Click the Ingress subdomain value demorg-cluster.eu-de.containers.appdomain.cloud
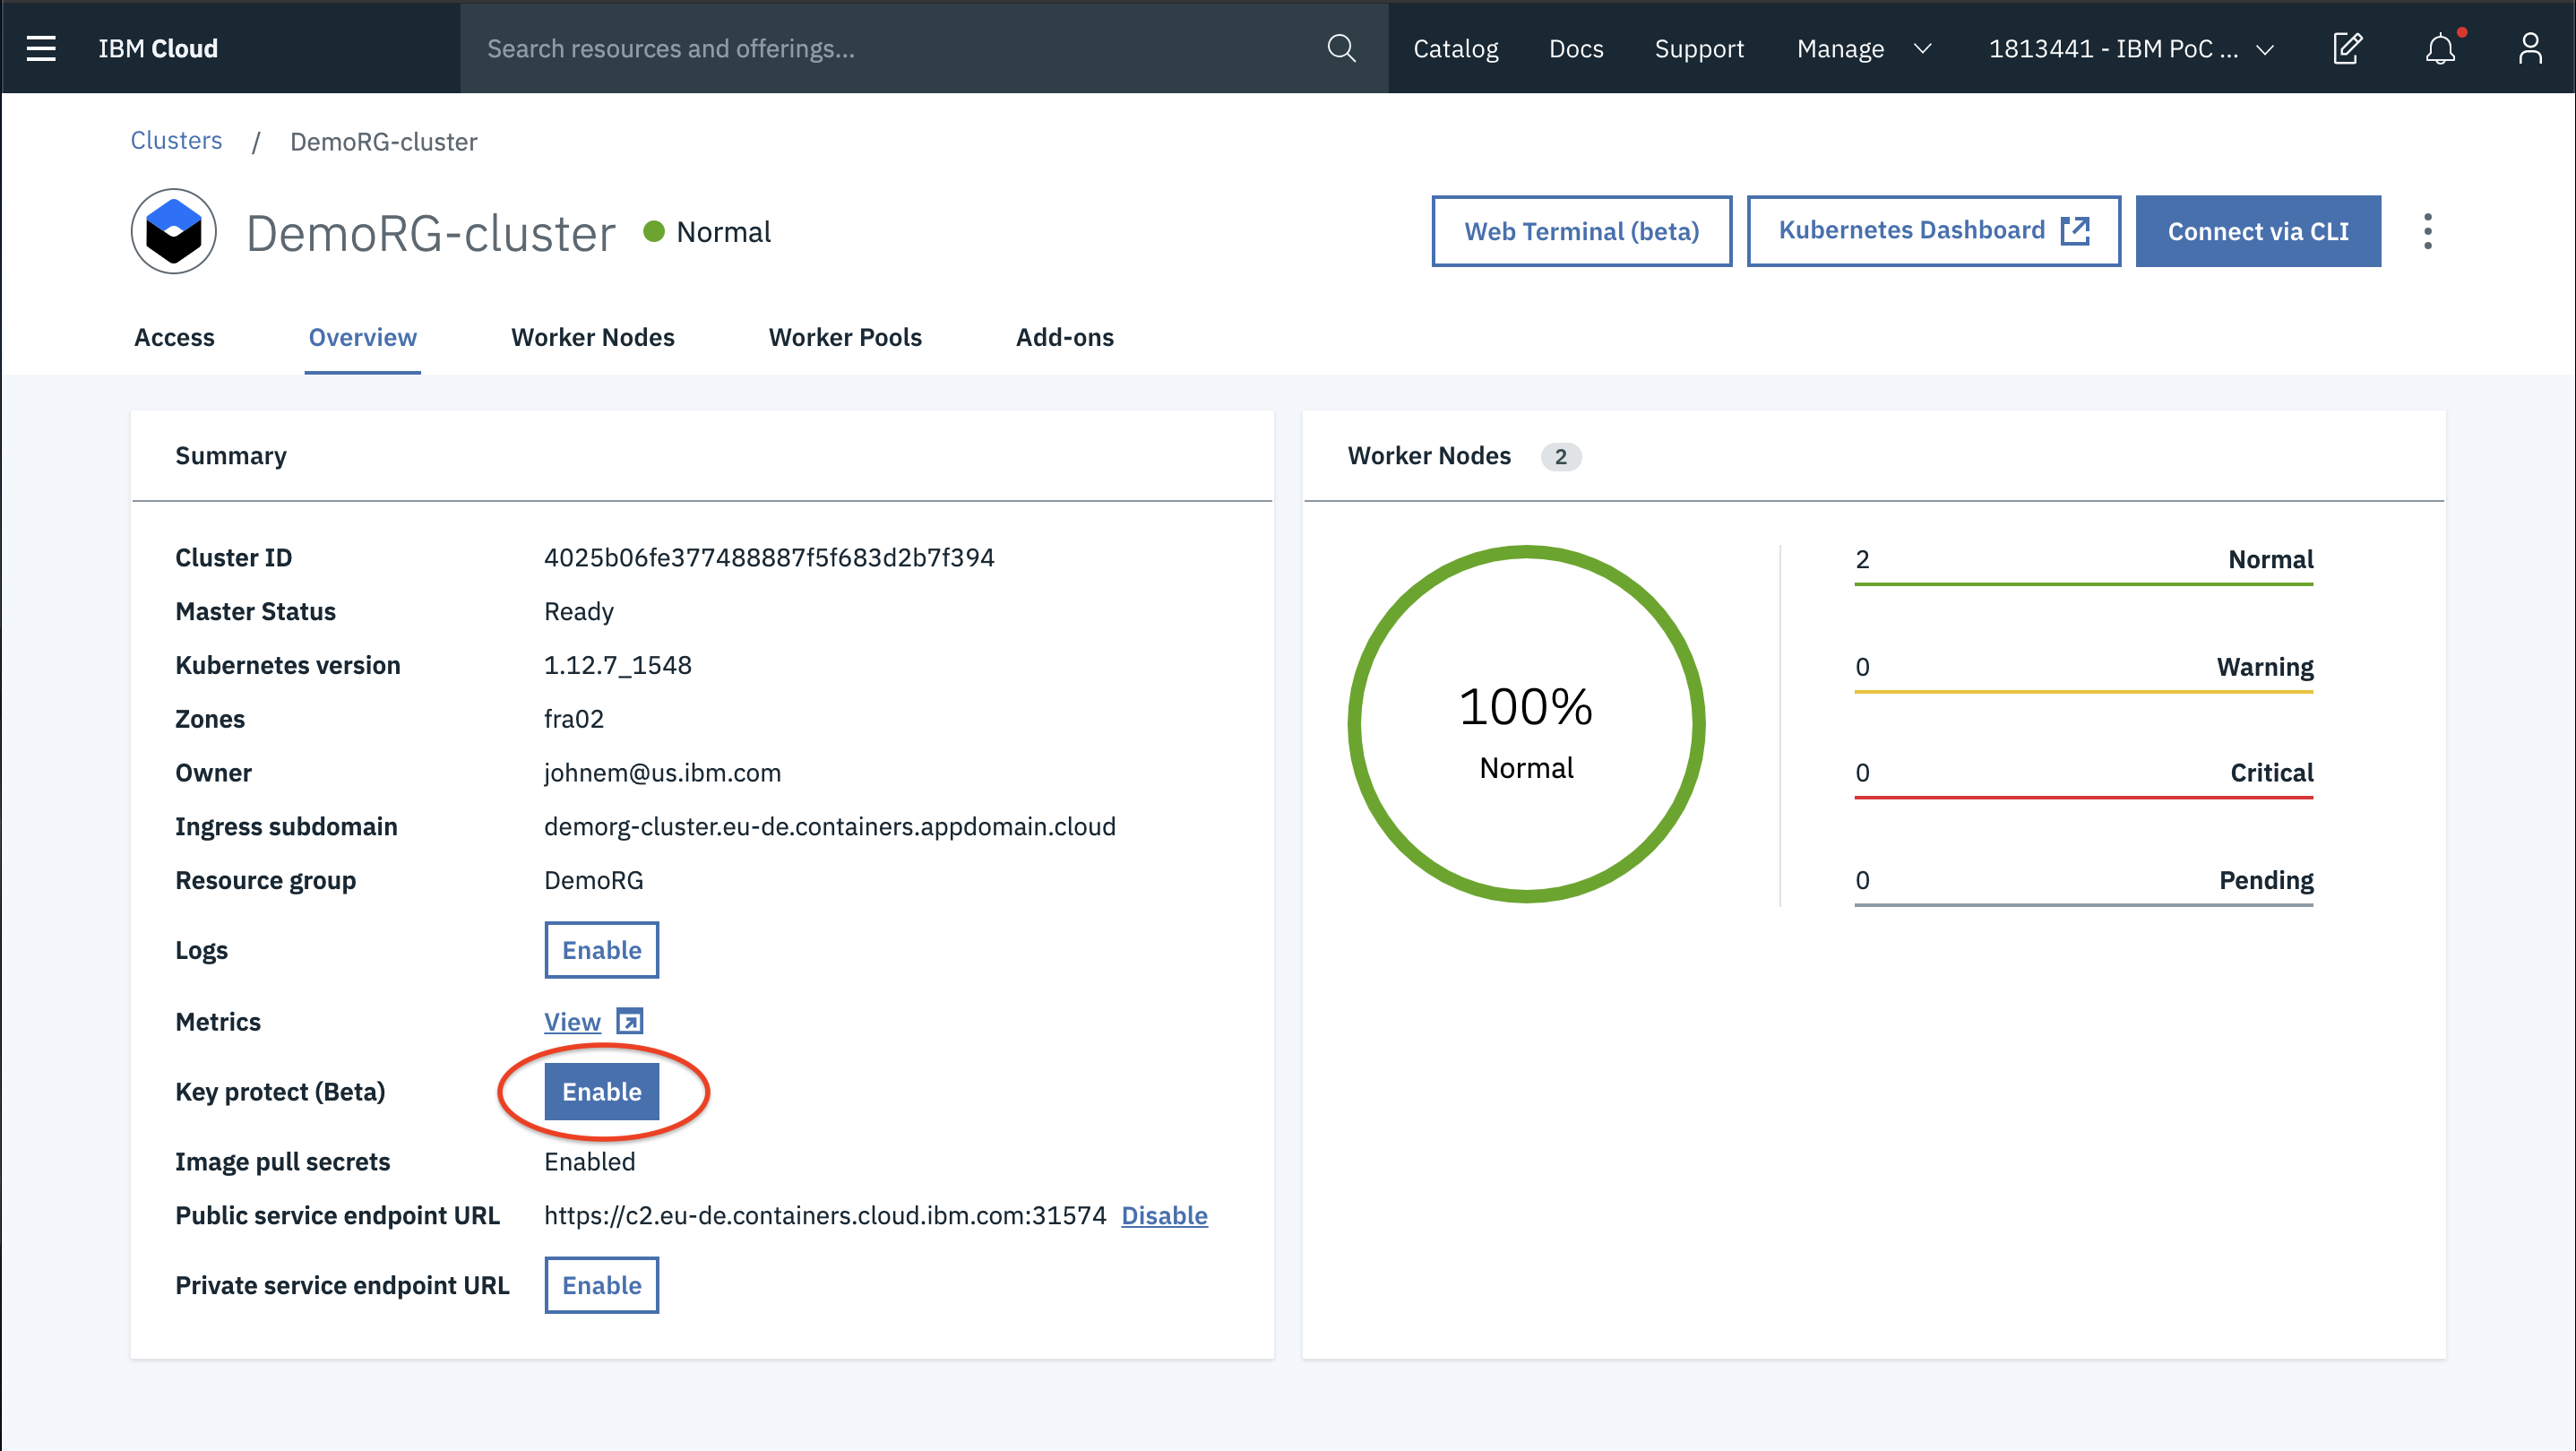Image resolution: width=2576 pixels, height=1451 pixels. pos(830,826)
